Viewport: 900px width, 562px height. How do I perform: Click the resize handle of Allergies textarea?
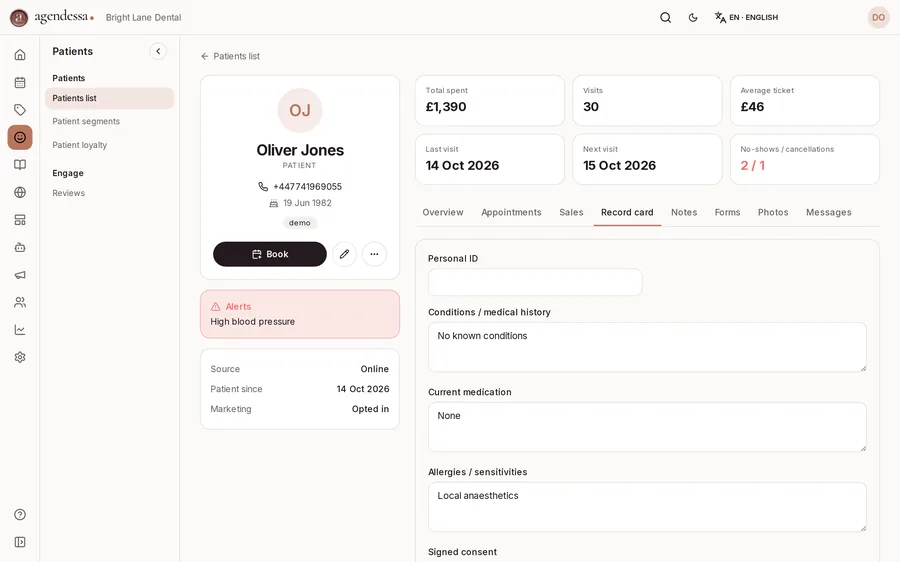pos(863,528)
